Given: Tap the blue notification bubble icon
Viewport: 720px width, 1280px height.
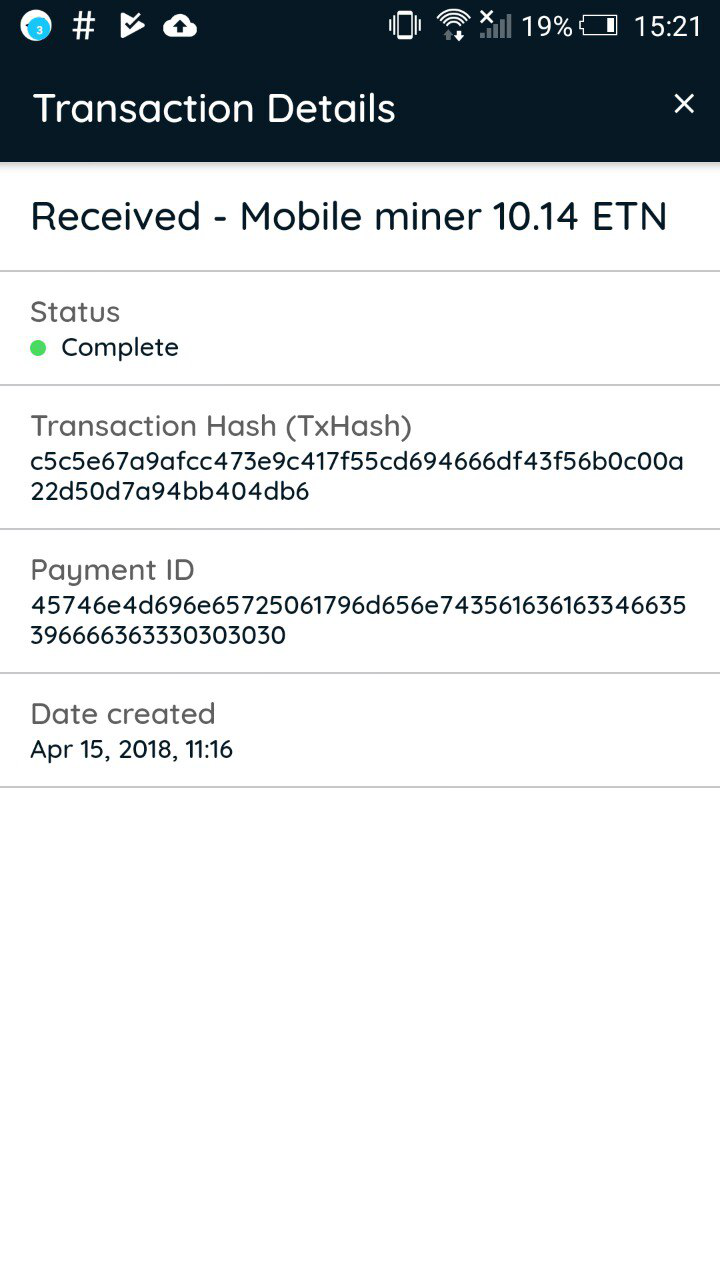Looking at the screenshot, I should click(36, 27).
